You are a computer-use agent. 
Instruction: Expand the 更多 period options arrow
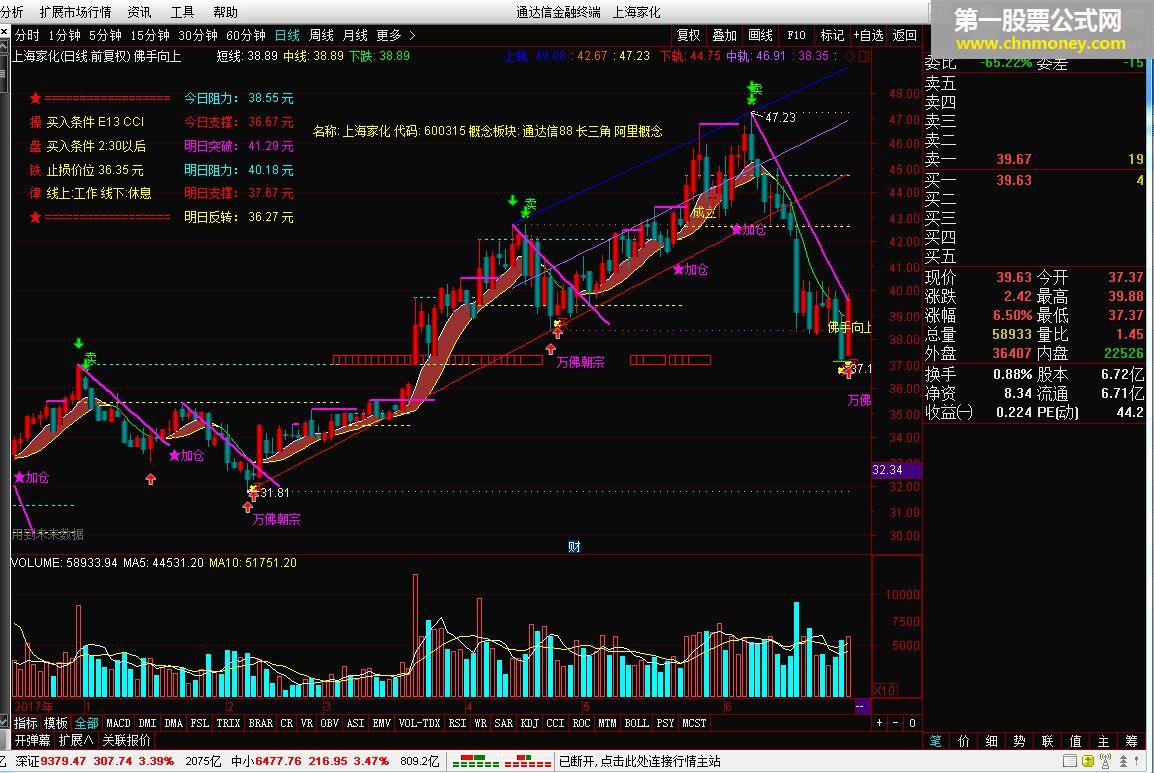pos(412,35)
